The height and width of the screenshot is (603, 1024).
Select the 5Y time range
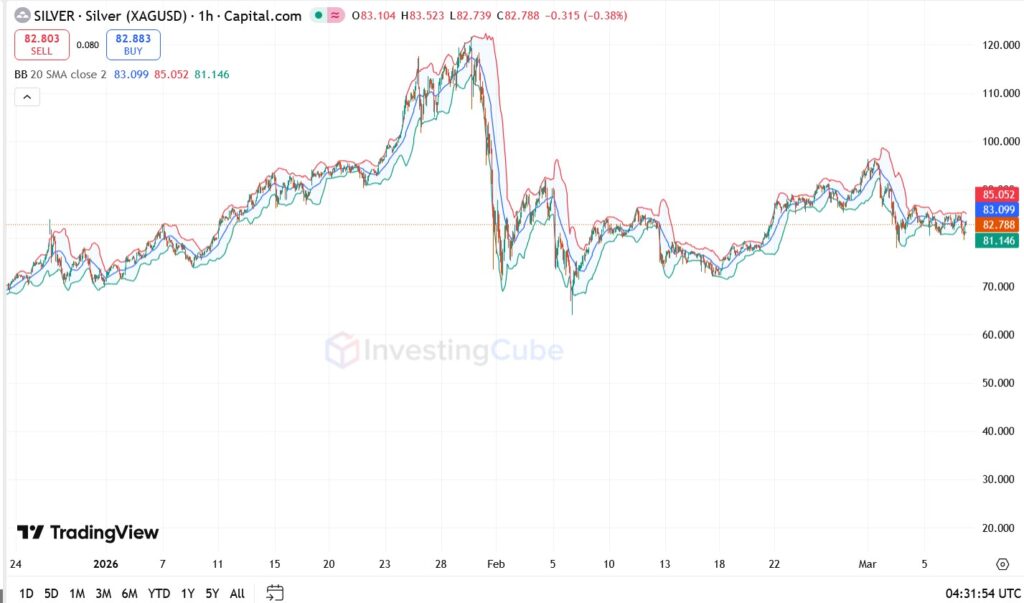point(212,593)
